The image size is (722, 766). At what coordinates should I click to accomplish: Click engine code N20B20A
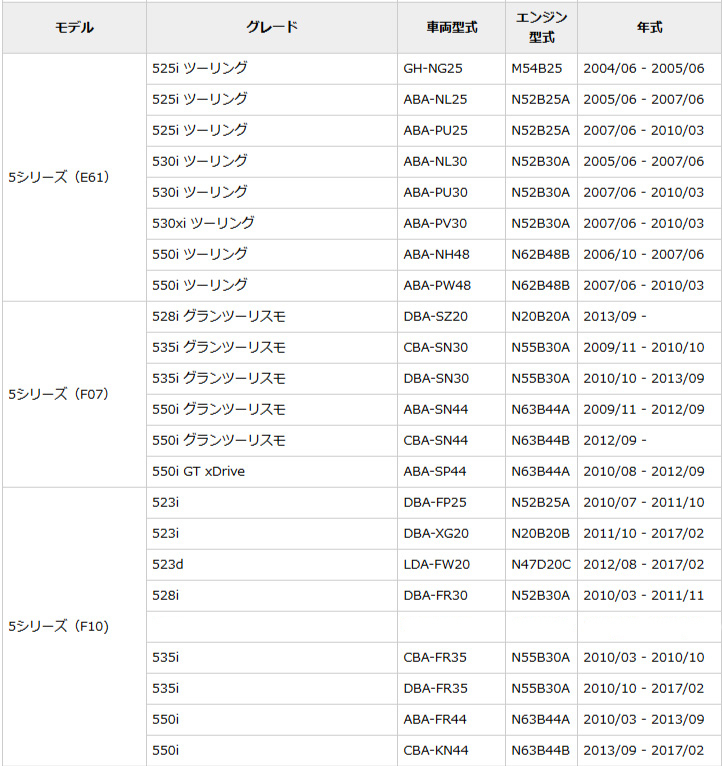click(x=541, y=317)
